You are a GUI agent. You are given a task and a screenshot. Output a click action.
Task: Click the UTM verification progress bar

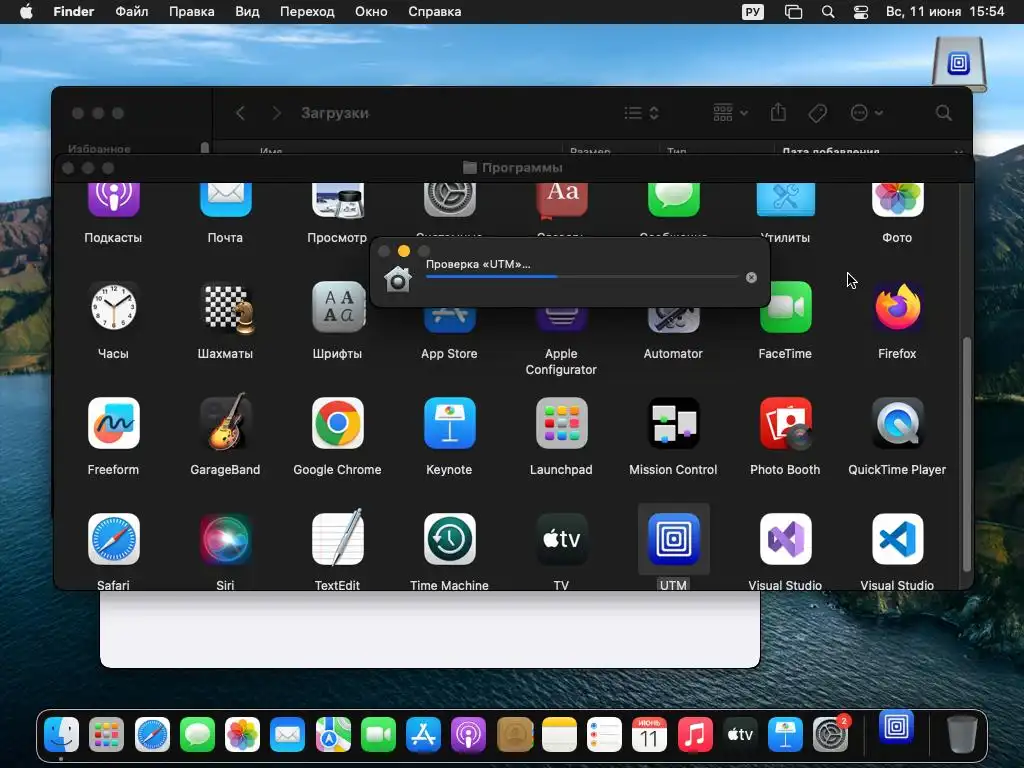point(582,277)
